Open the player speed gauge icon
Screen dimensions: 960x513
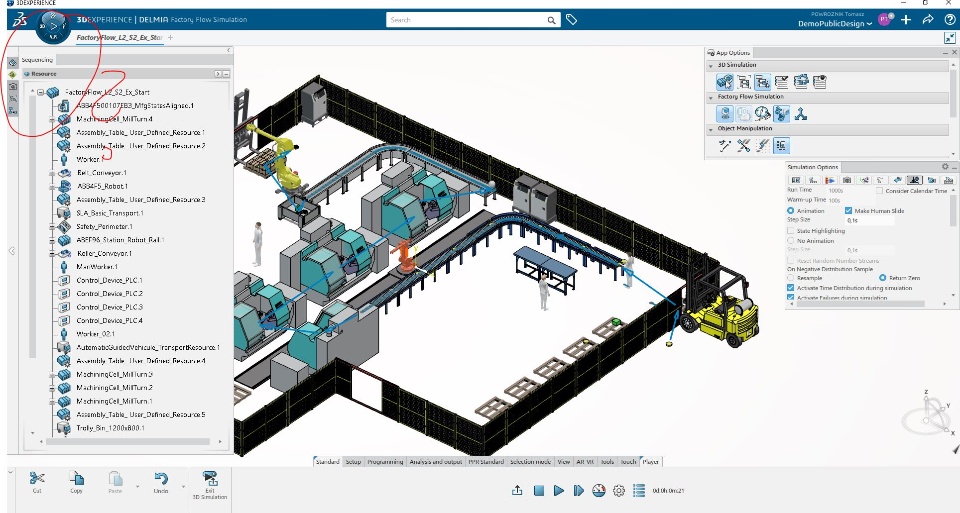[599, 490]
